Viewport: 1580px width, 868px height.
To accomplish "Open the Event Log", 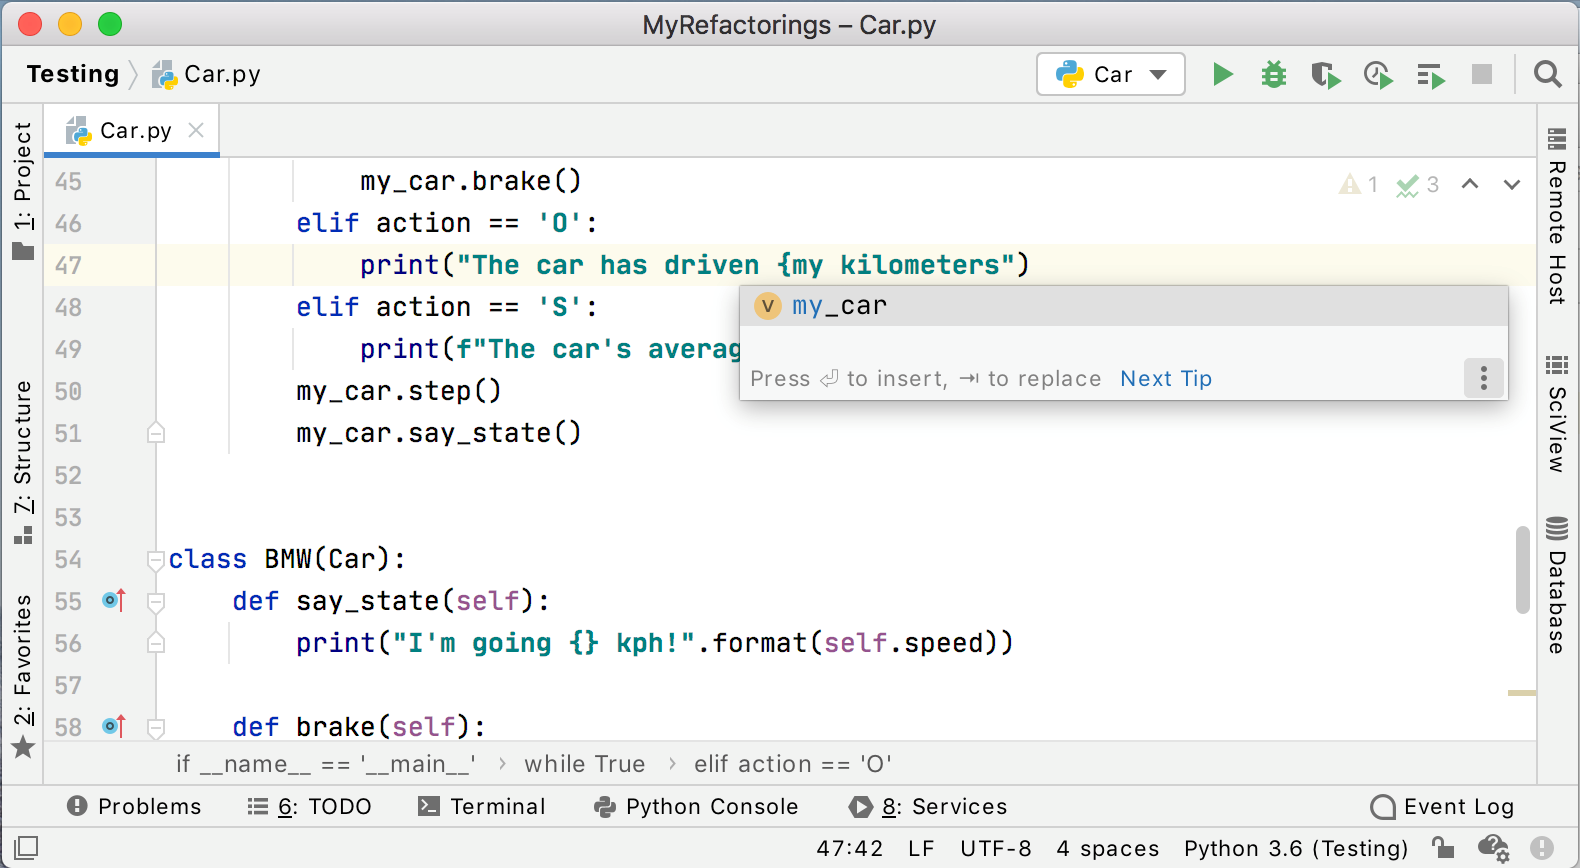I will pyautogui.click(x=1442, y=806).
